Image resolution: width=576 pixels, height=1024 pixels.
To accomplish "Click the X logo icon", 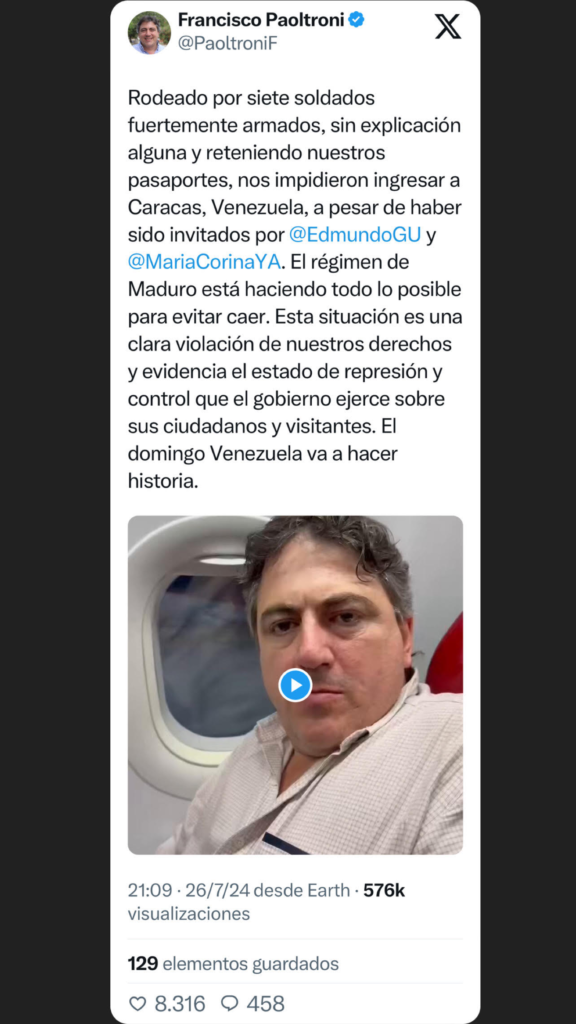I will coord(448,26).
